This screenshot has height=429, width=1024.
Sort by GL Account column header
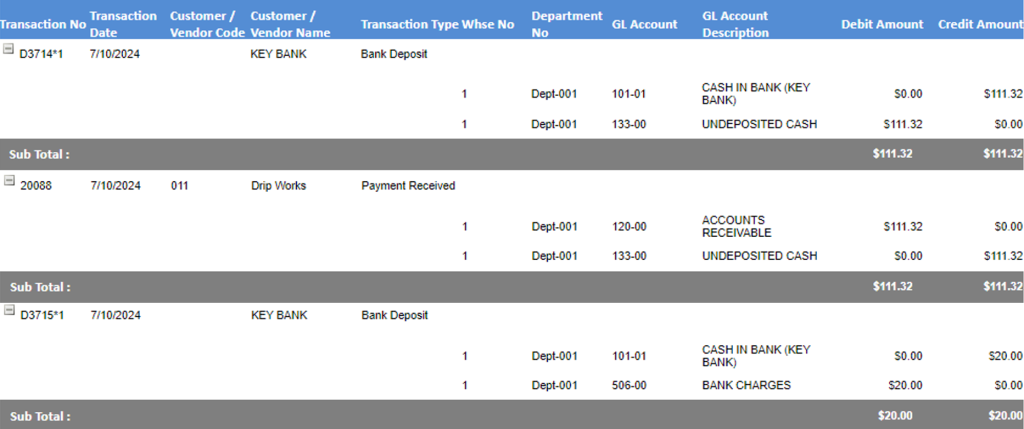pyautogui.click(x=645, y=24)
